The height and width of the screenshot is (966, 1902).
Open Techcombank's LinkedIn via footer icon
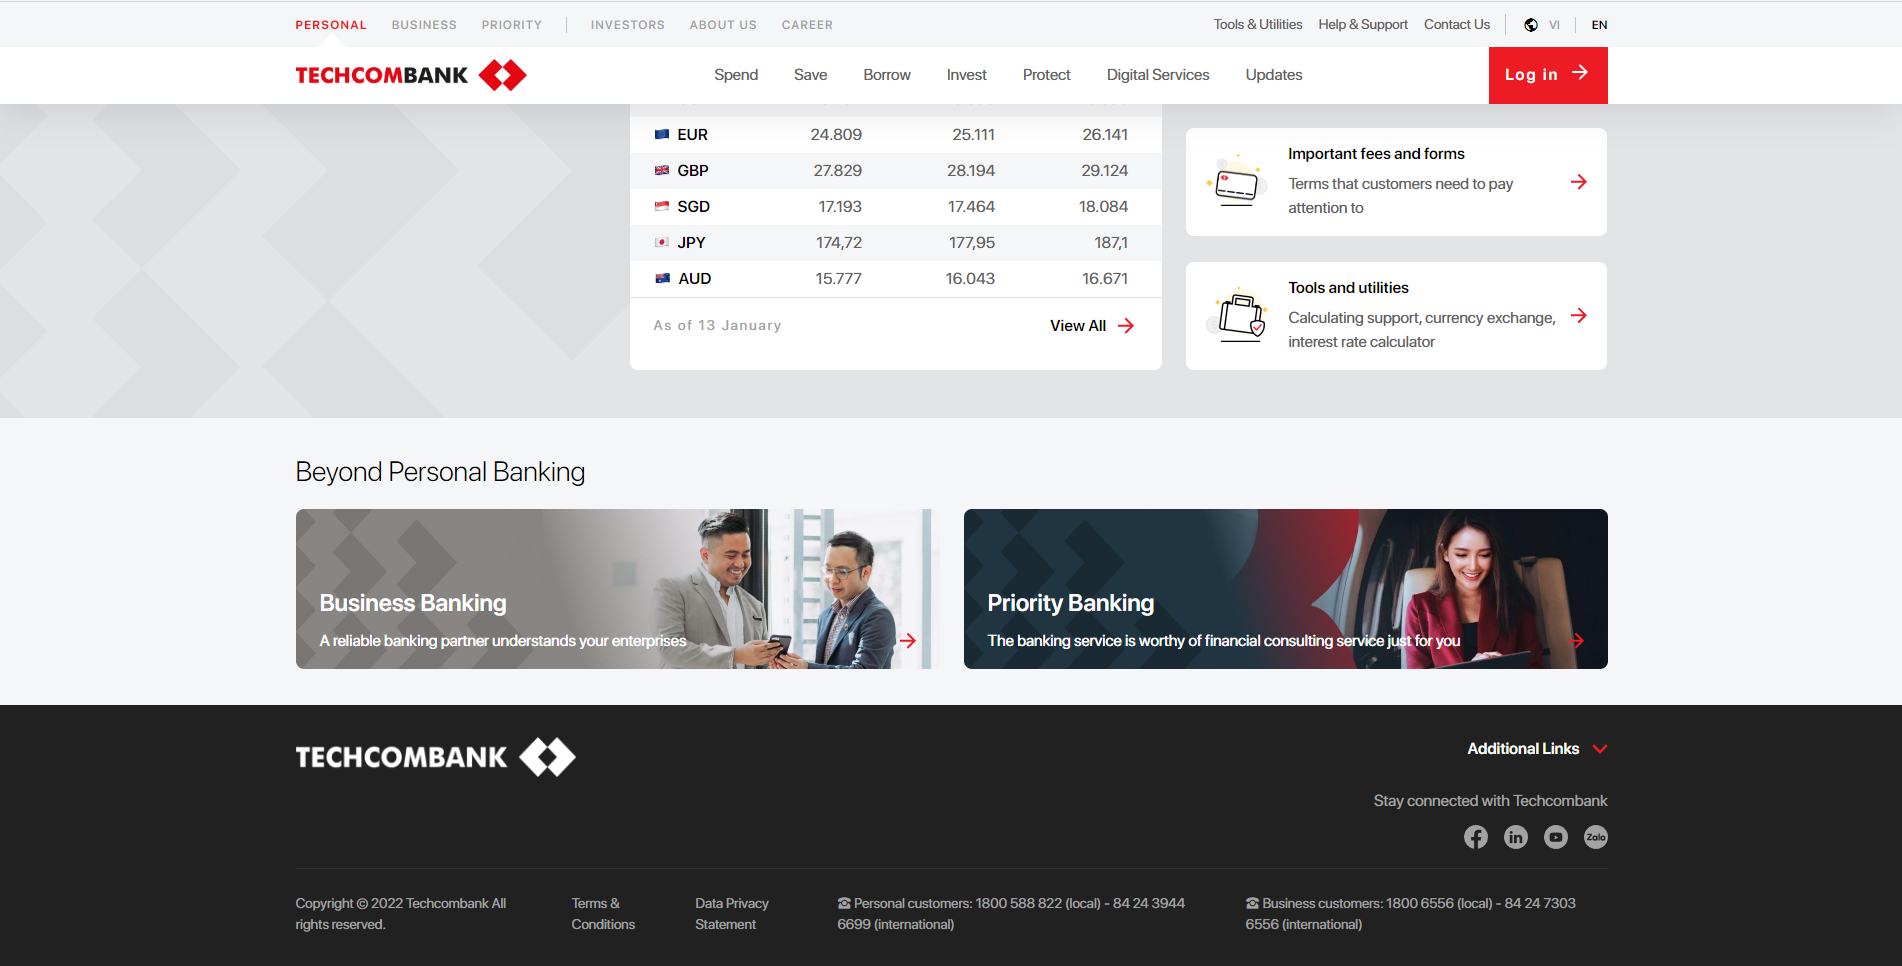coord(1515,837)
